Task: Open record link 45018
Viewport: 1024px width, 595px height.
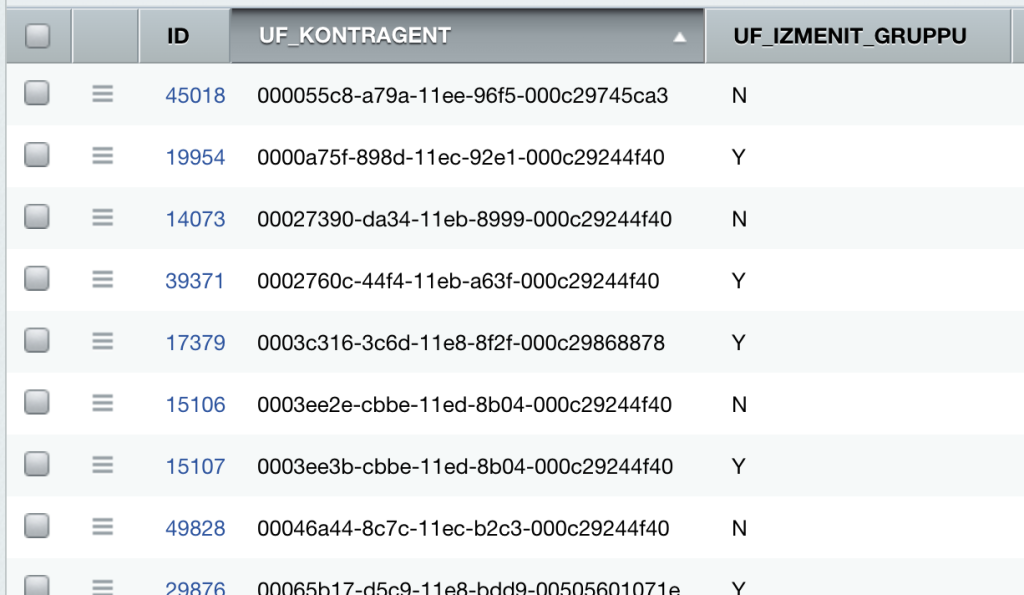Action: tap(195, 96)
